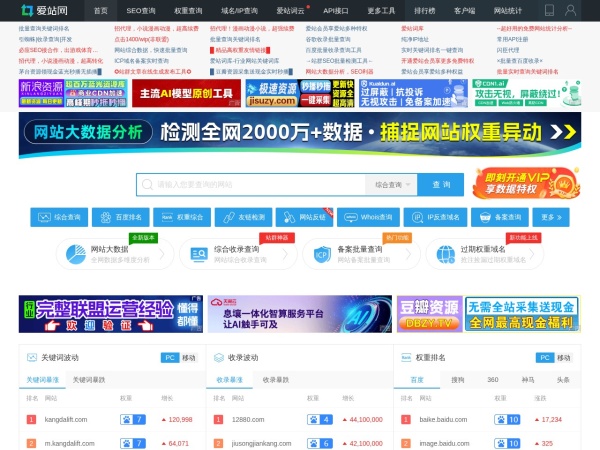Select the 百度排名 tool icon button
Screen dimensions: 600x450
click(x=125, y=216)
